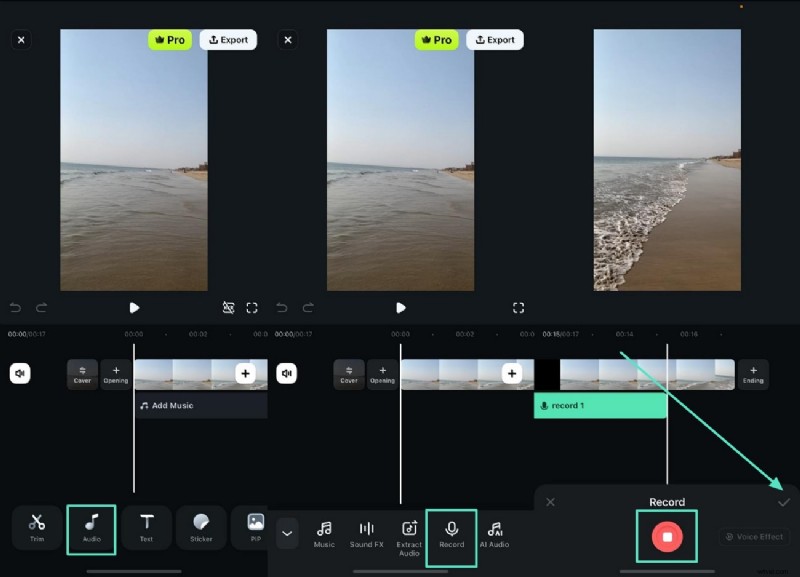Screen dimensions: 800x577
Task: Browse the Sound FX options
Action: (x=366, y=529)
